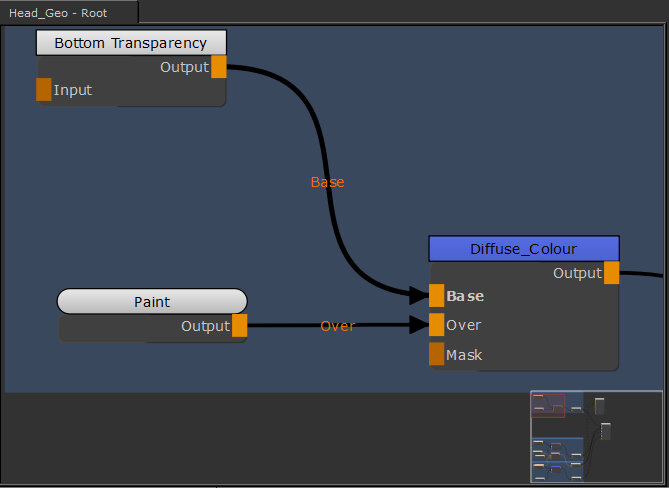Select the Bottom Transparency node title
Image resolution: width=669 pixels, height=488 pixels.
[x=131, y=43]
